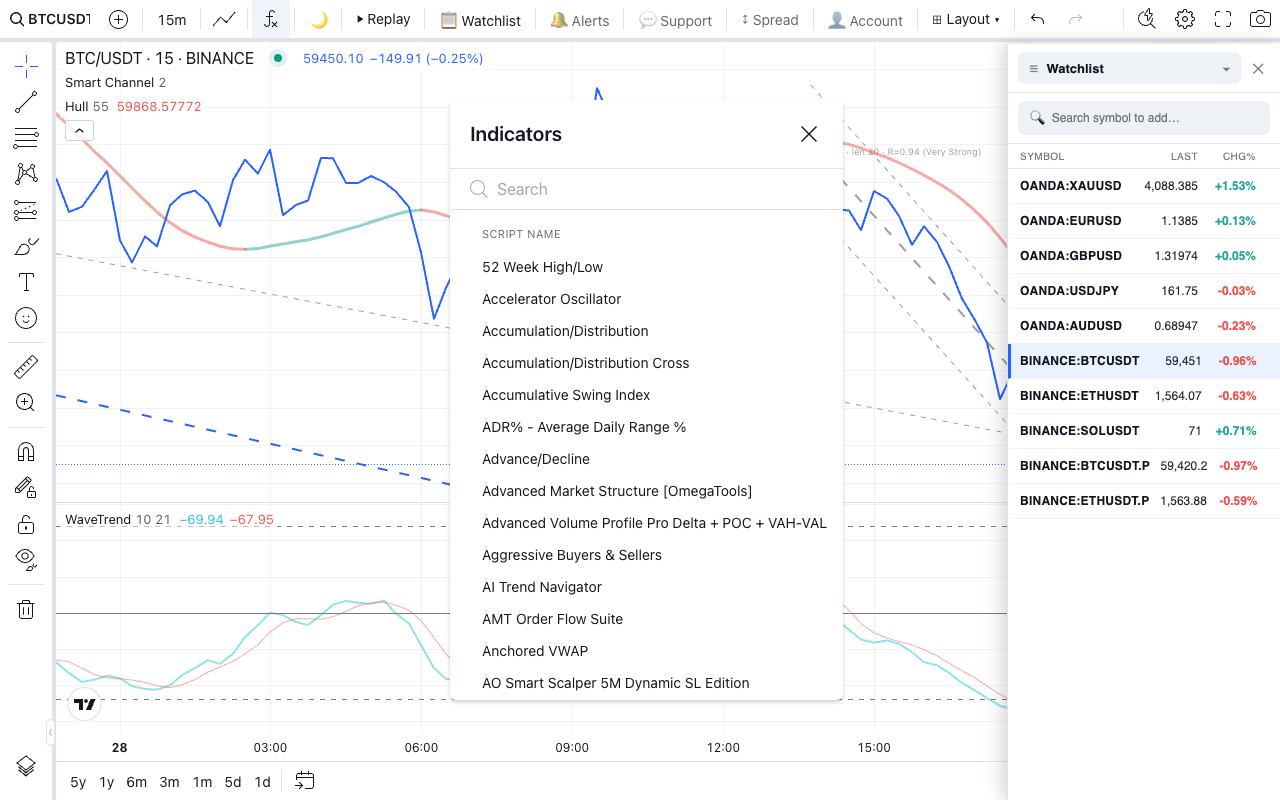Viewport: 1280px width, 800px height.
Task: Open the emoji and icons tool
Action: (26, 318)
